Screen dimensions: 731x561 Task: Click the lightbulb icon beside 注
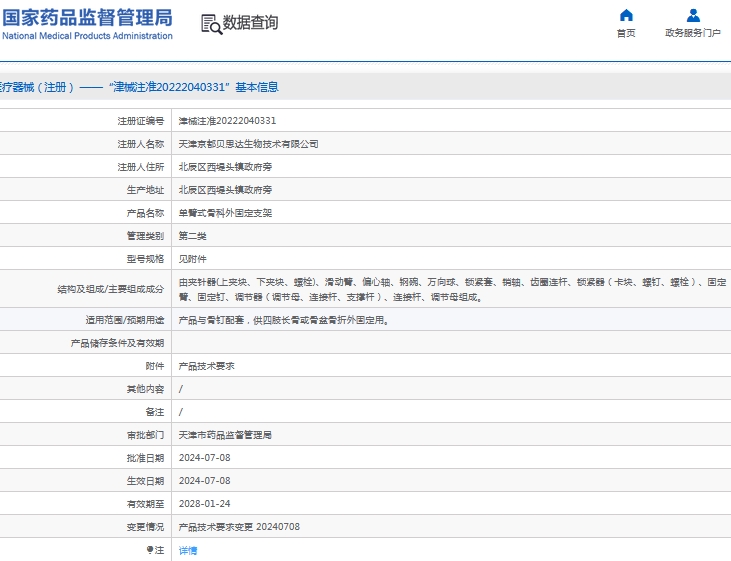(x=150, y=550)
